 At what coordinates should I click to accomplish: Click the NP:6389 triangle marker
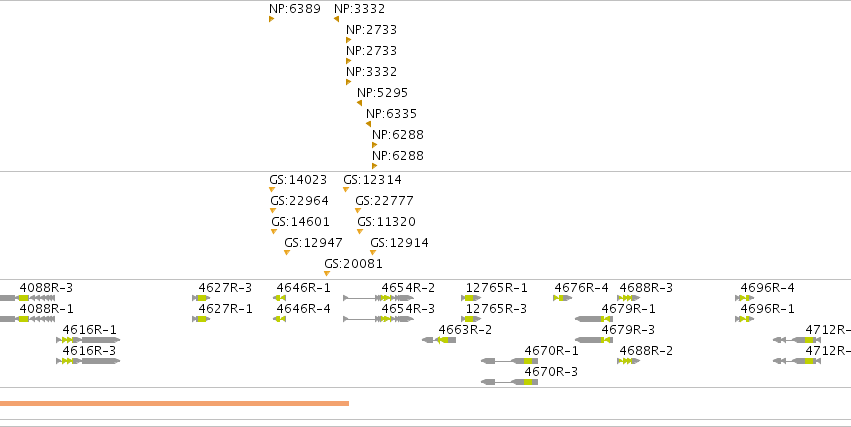coord(271,19)
